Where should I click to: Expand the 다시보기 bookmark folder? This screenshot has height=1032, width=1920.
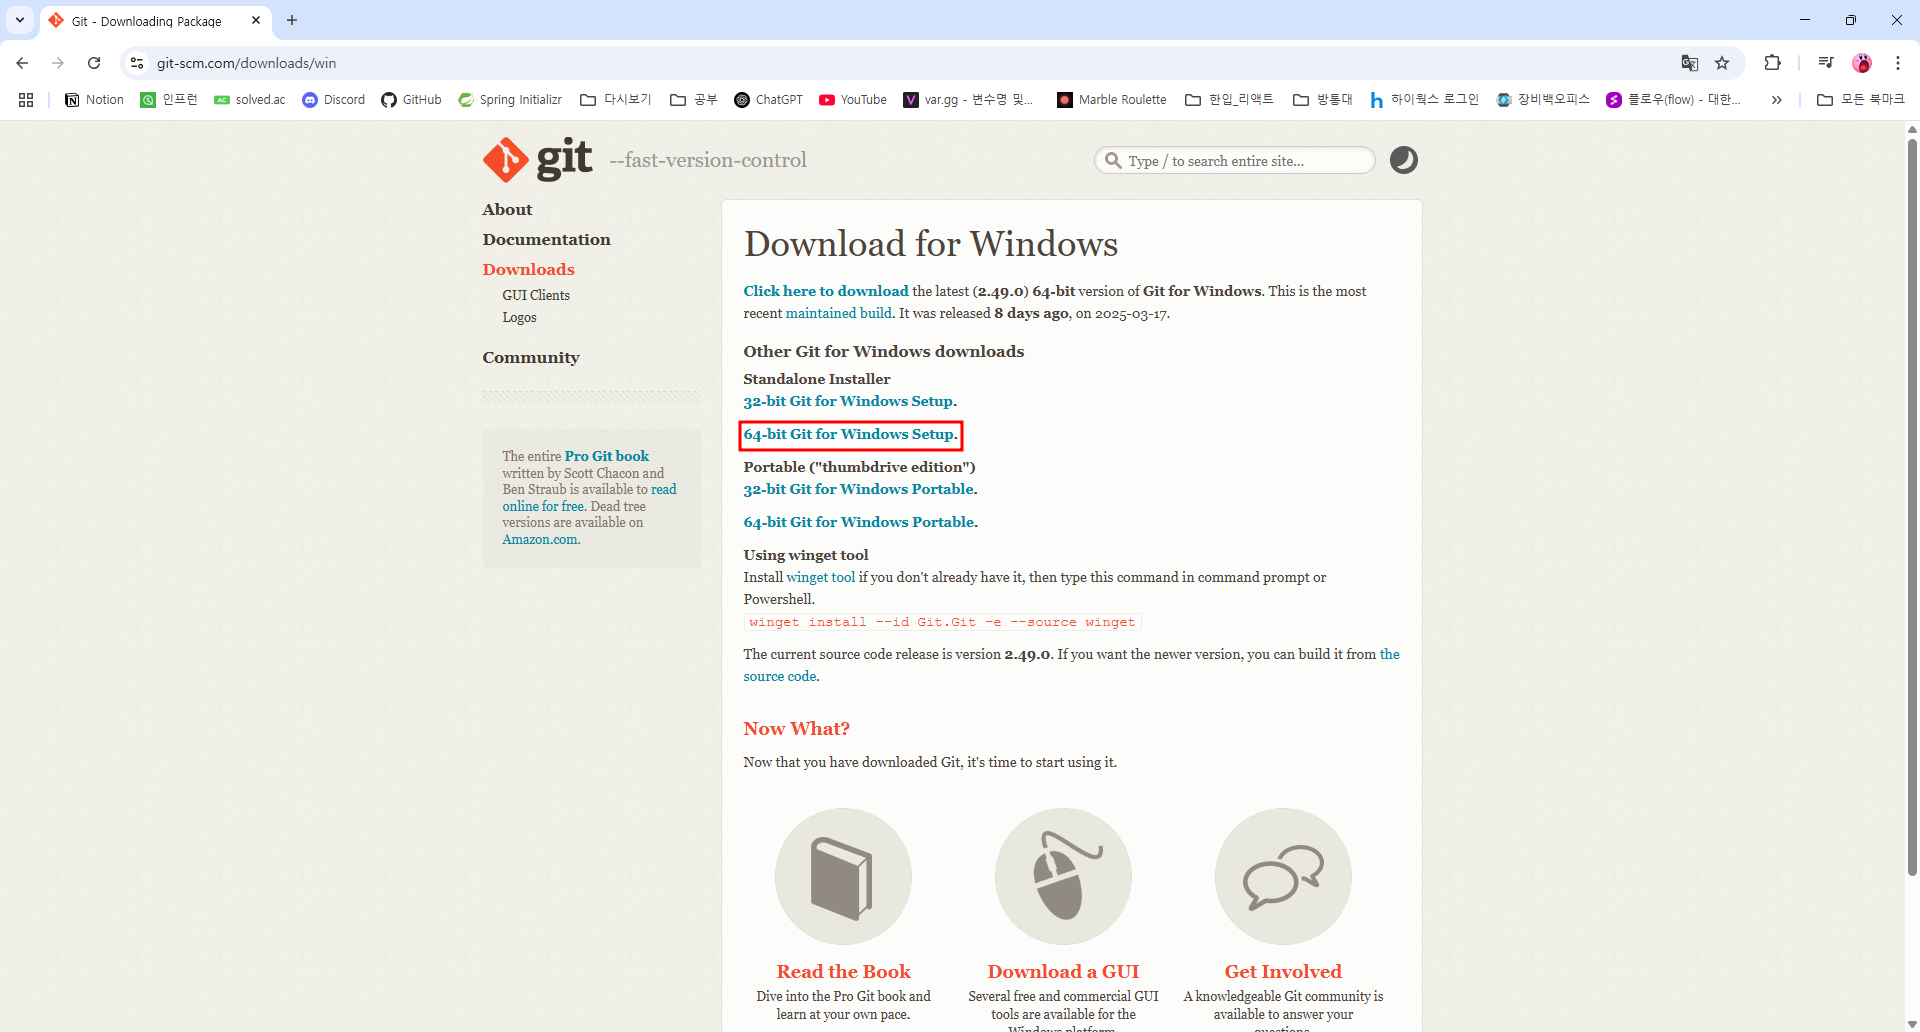[x=616, y=100]
